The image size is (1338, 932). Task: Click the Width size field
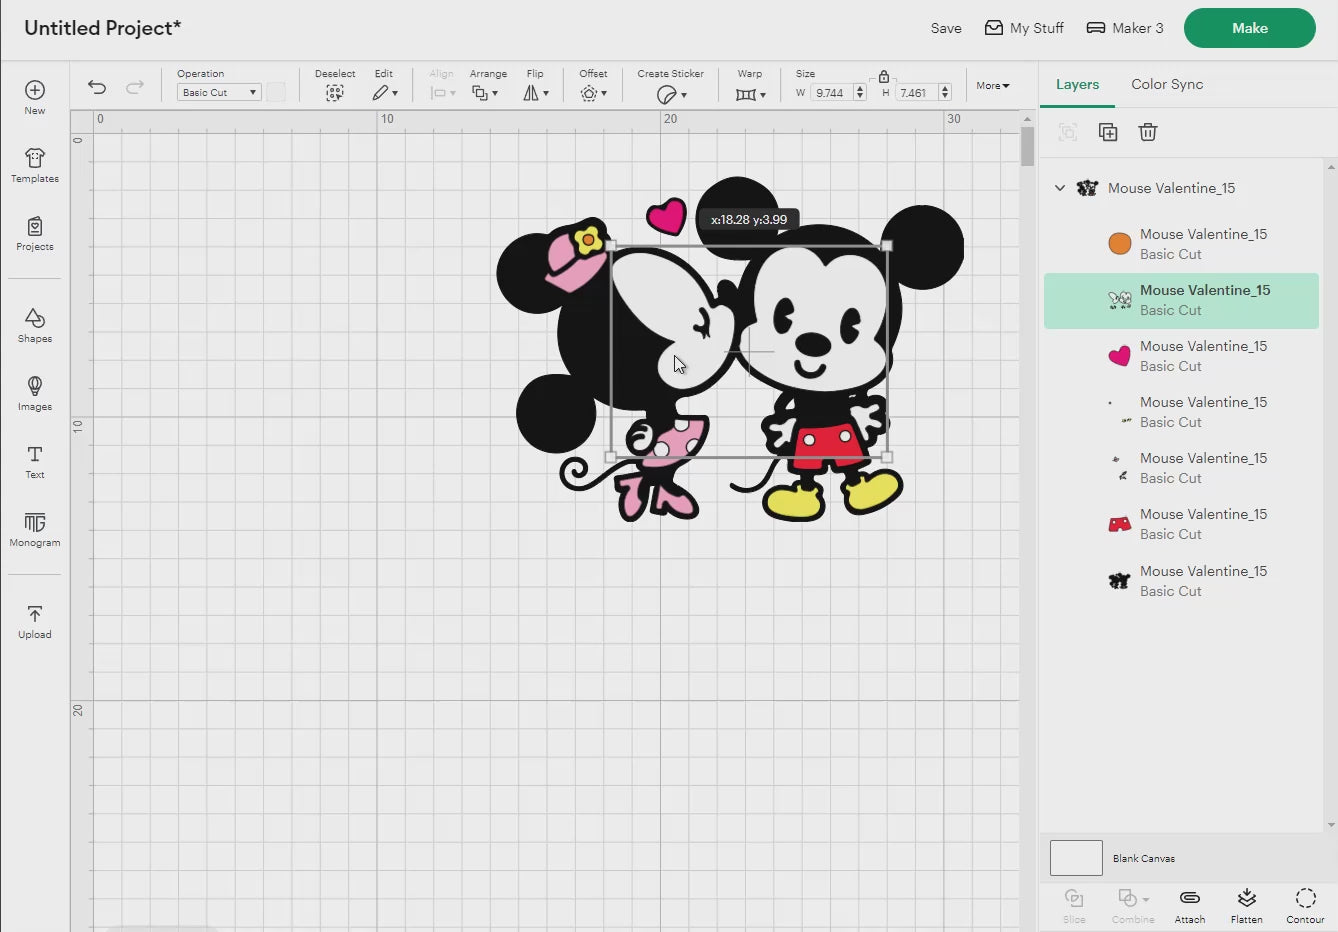pyautogui.click(x=829, y=93)
